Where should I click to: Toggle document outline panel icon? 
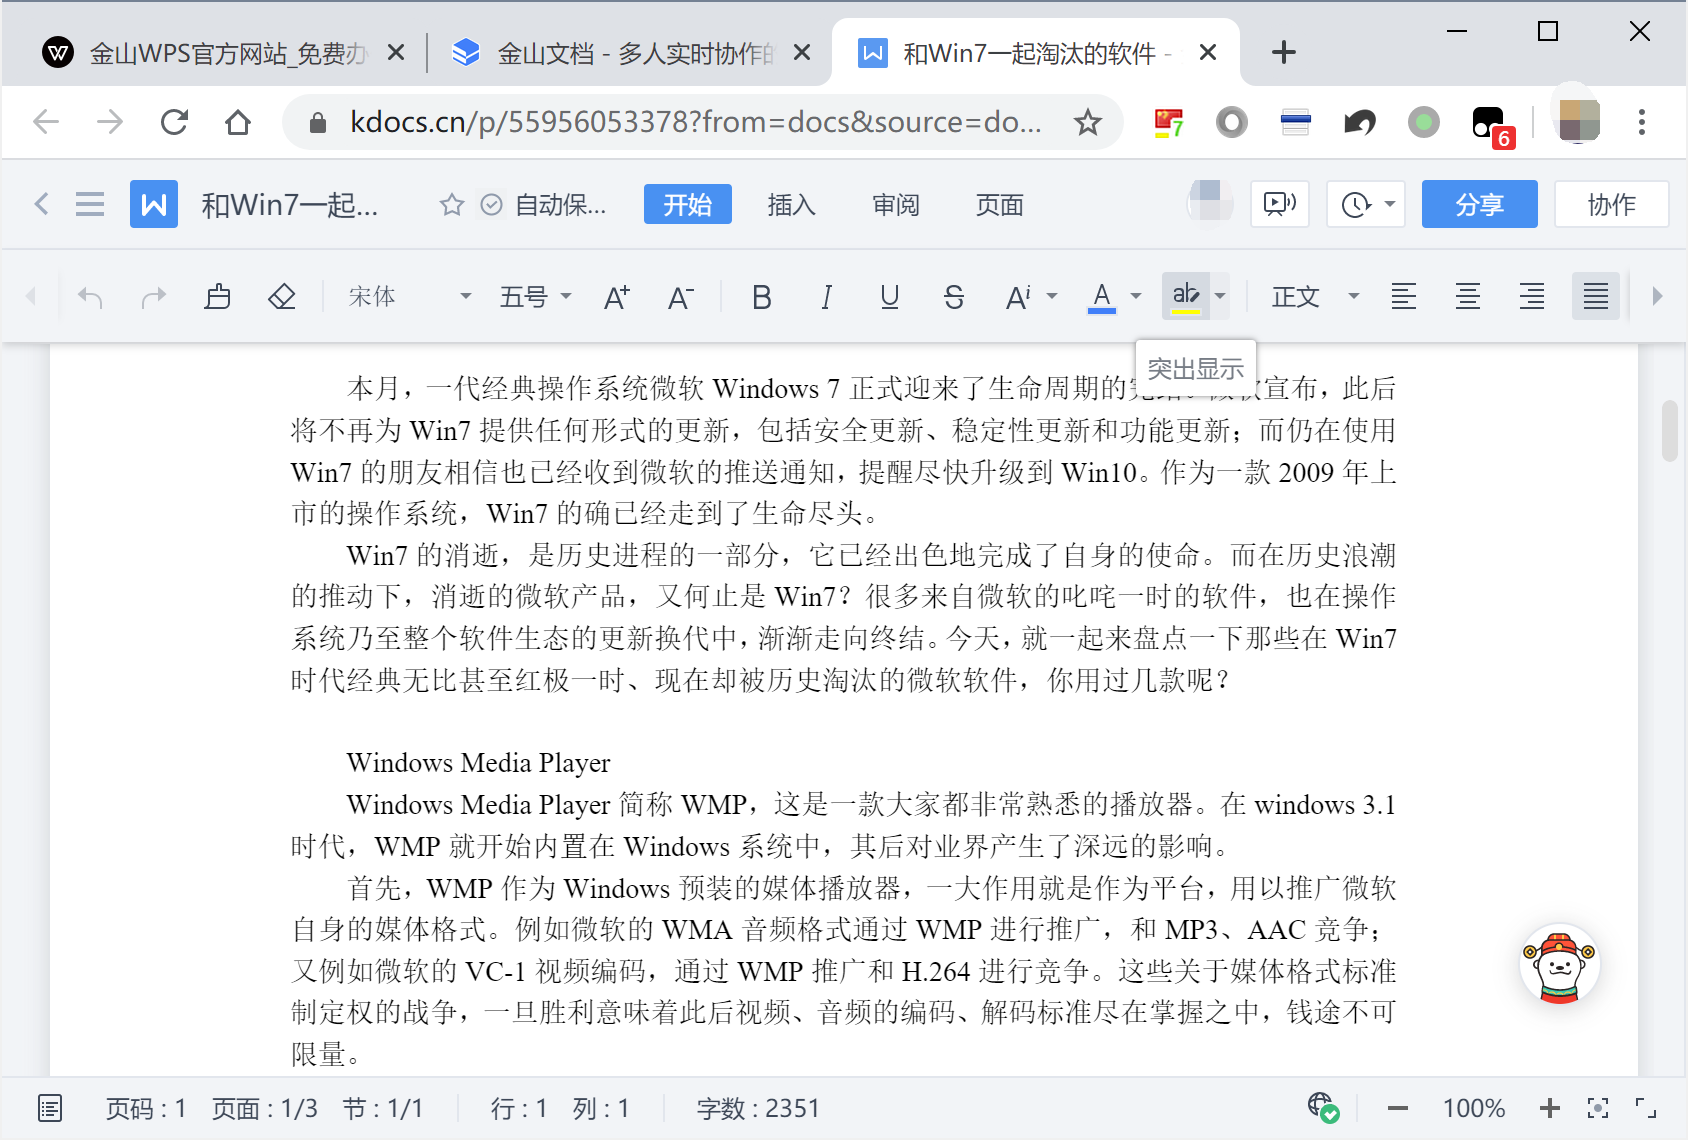pyautogui.click(x=50, y=1108)
